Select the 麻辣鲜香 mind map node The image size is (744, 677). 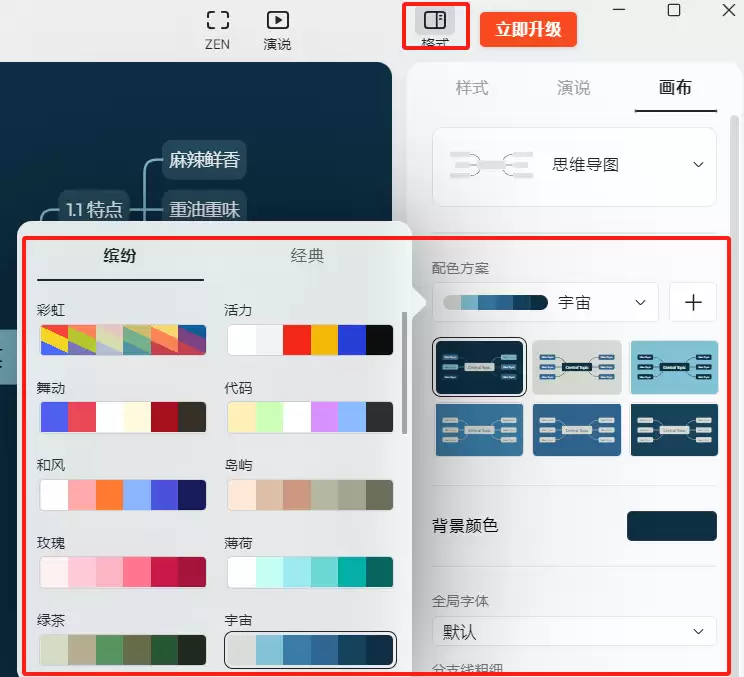click(204, 160)
